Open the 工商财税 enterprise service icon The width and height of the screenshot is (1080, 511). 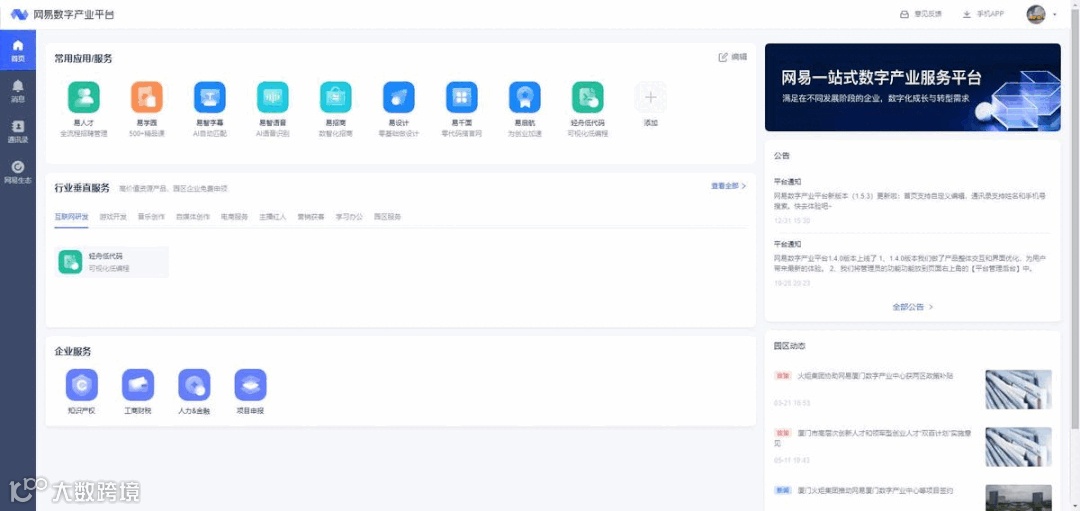pyautogui.click(x=138, y=384)
